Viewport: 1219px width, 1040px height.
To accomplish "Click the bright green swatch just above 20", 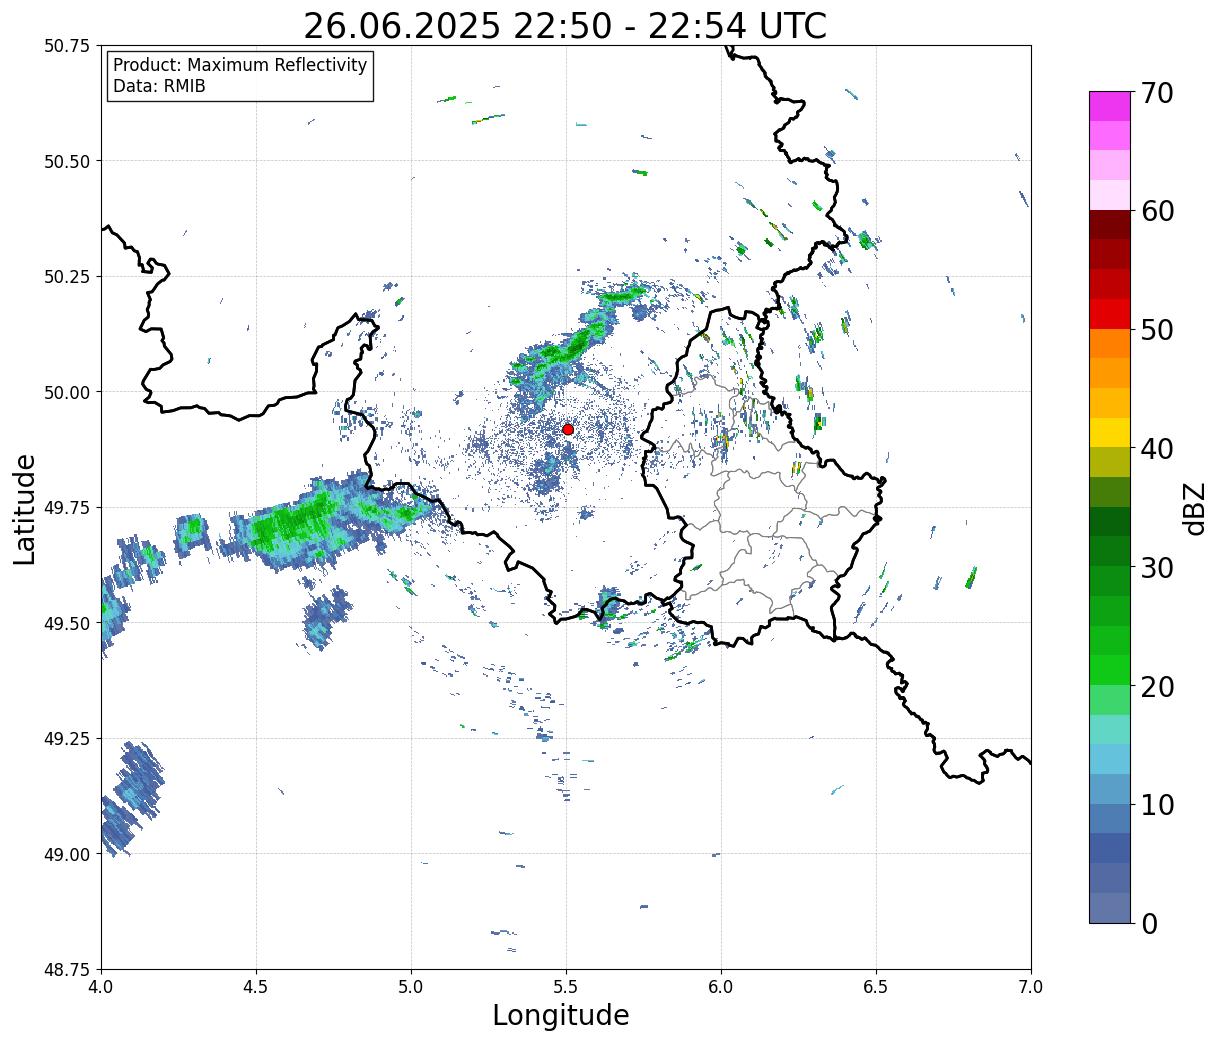I will click(x=1110, y=670).
